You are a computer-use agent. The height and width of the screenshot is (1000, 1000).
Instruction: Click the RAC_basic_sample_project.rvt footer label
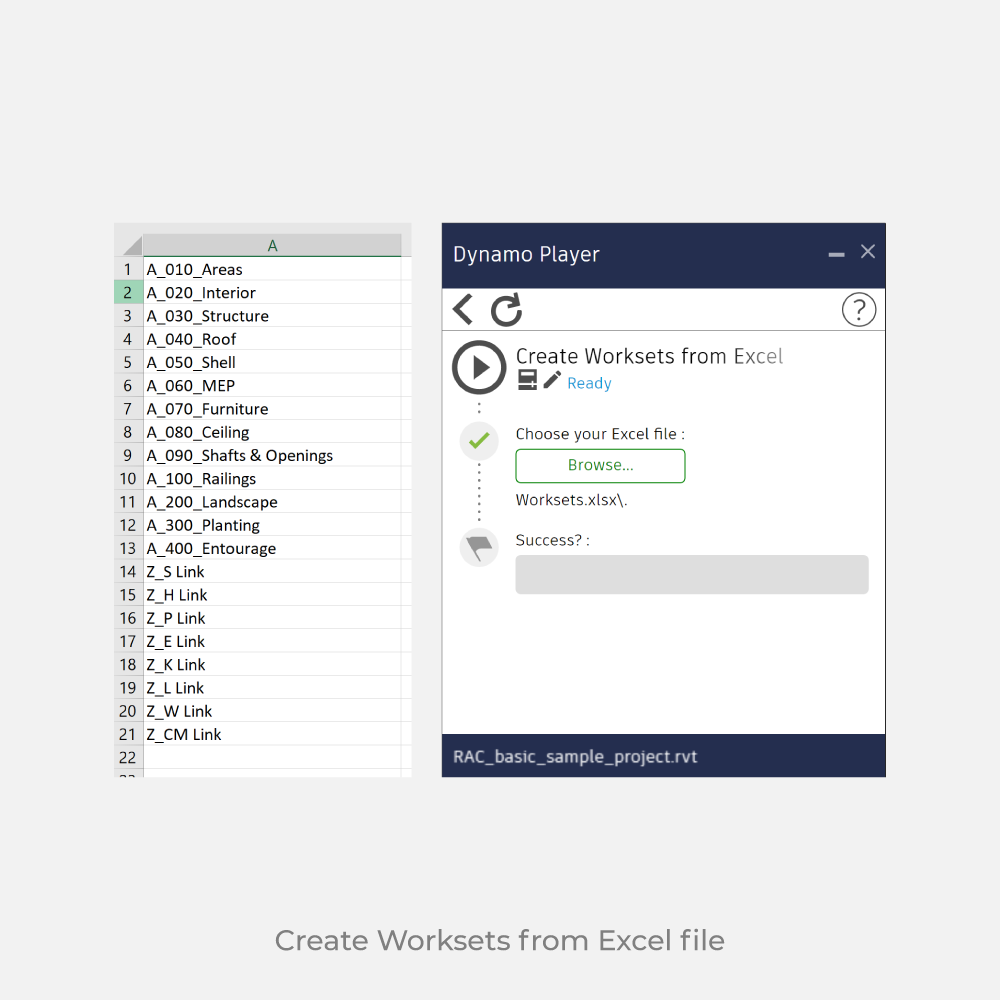point(575,757)
